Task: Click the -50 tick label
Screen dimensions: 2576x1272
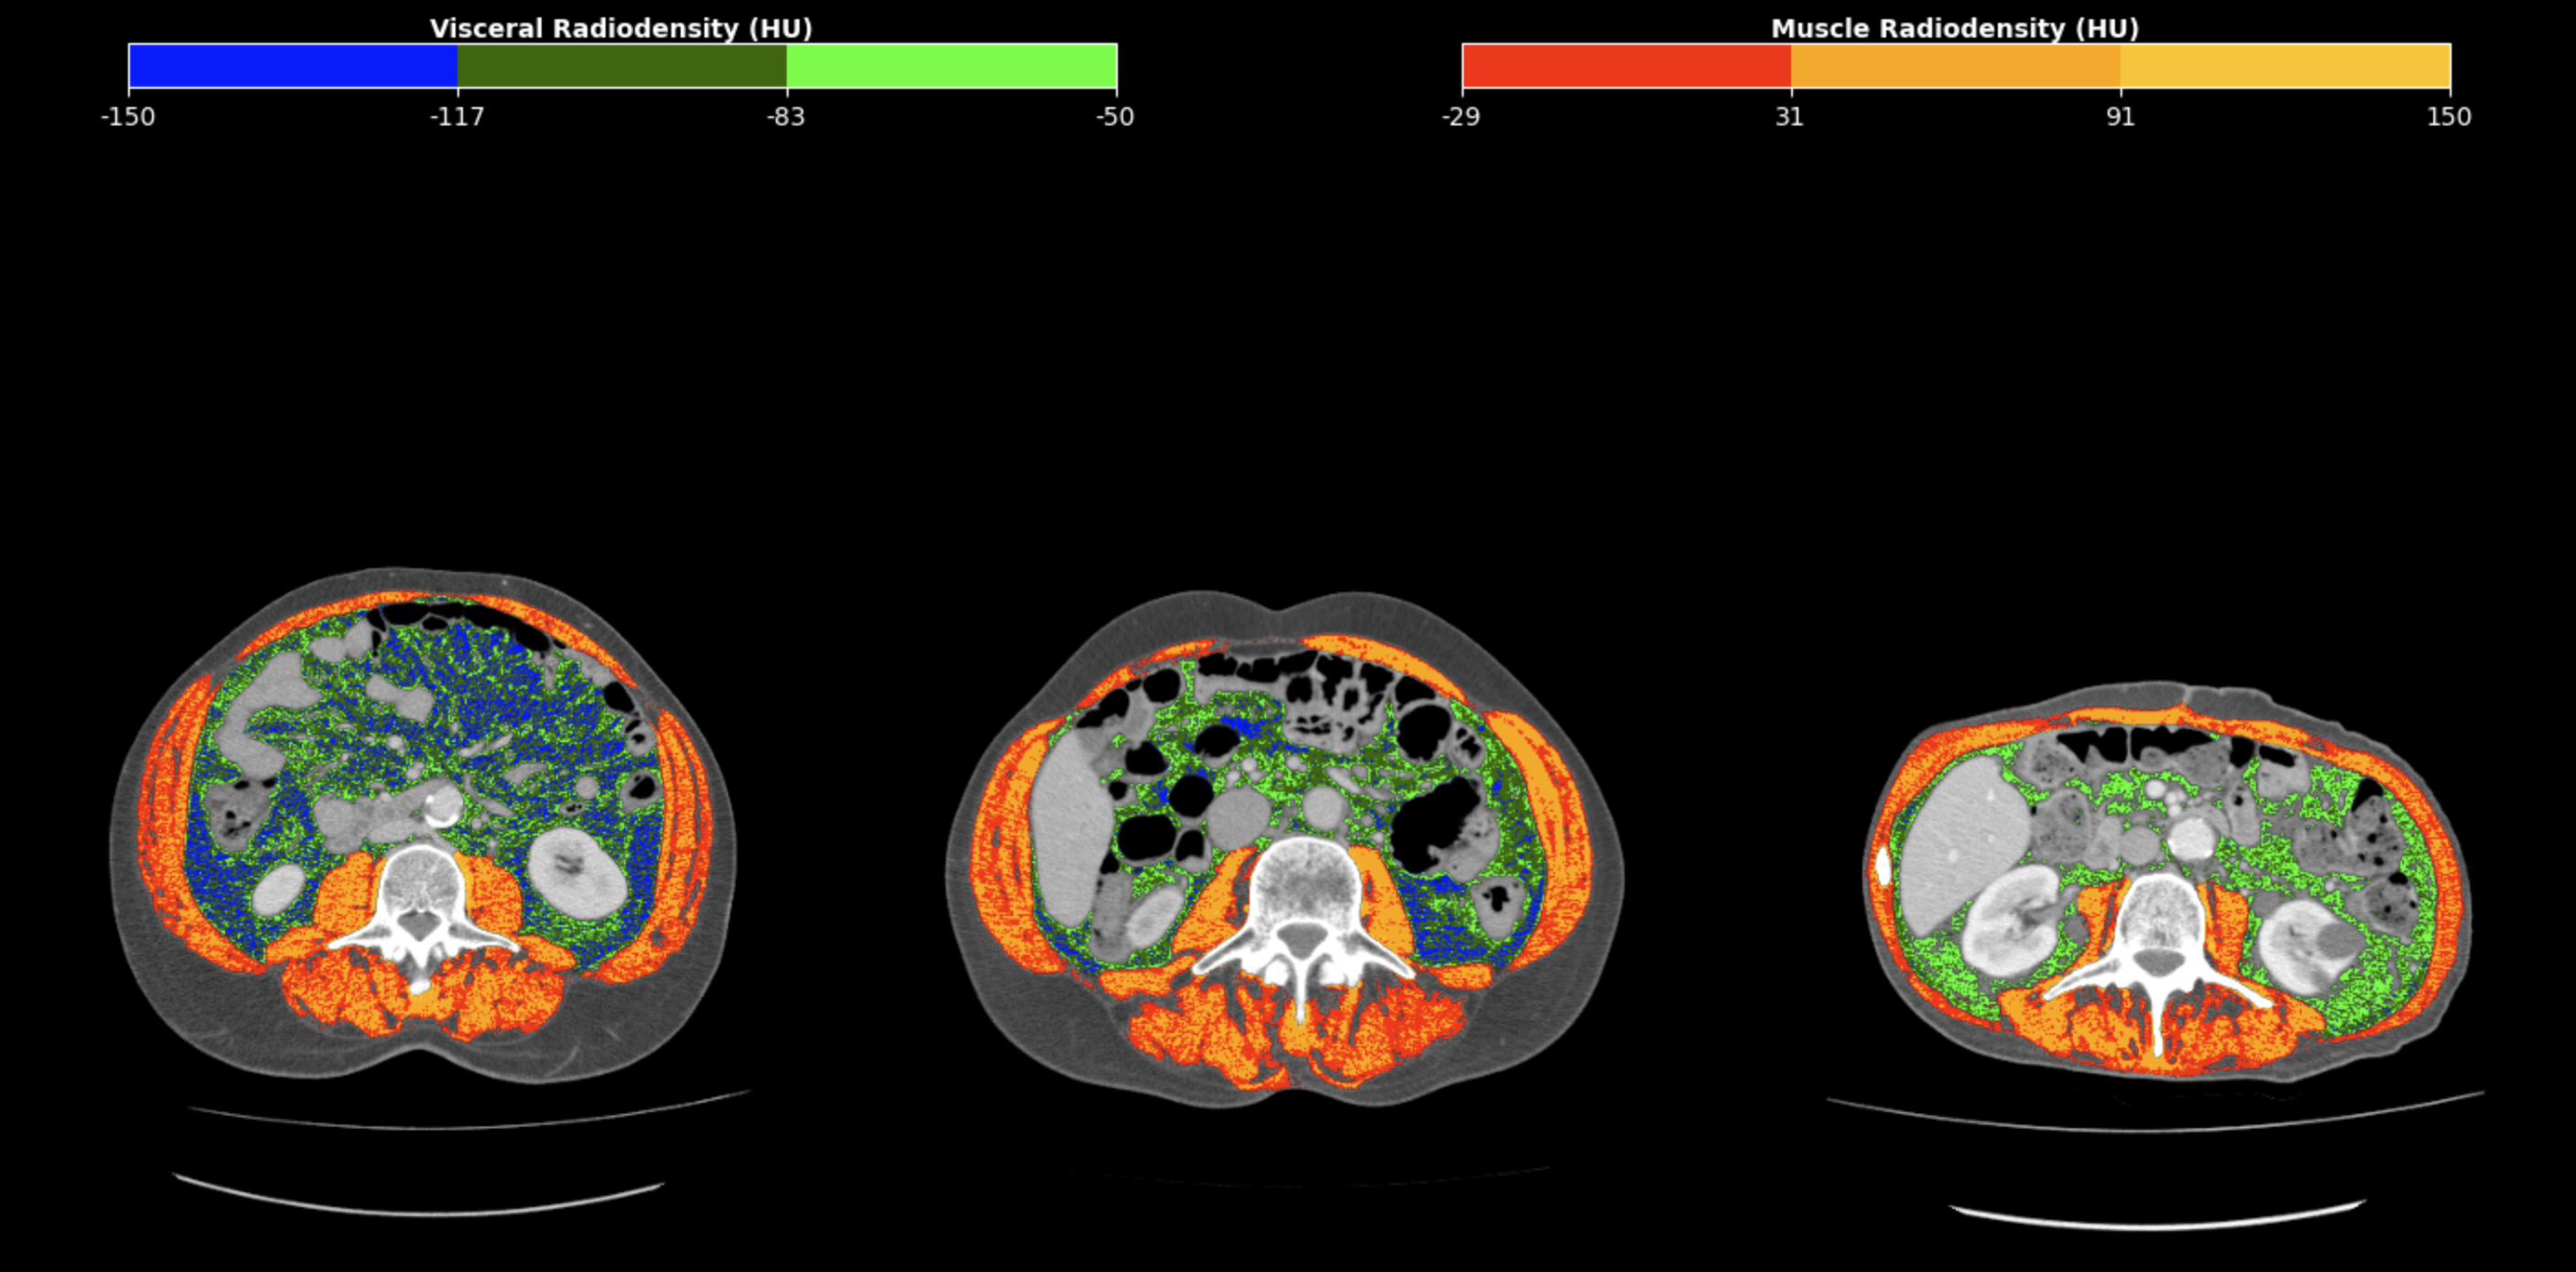Action: coord(1115,117)
